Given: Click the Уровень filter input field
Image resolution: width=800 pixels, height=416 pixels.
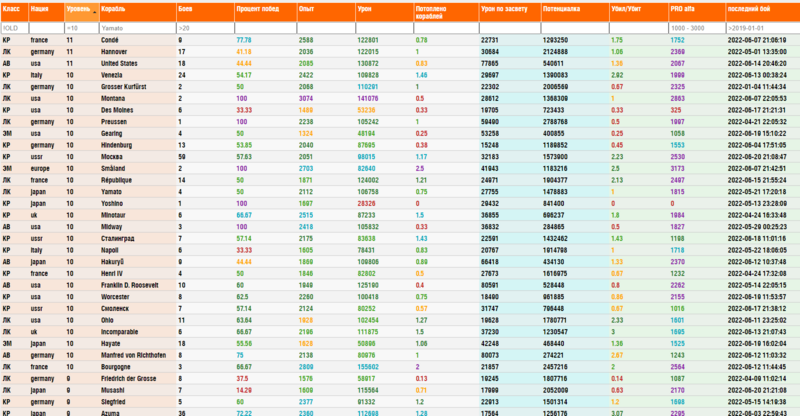Looking at the screenshot, I should (x=82, y=28).
